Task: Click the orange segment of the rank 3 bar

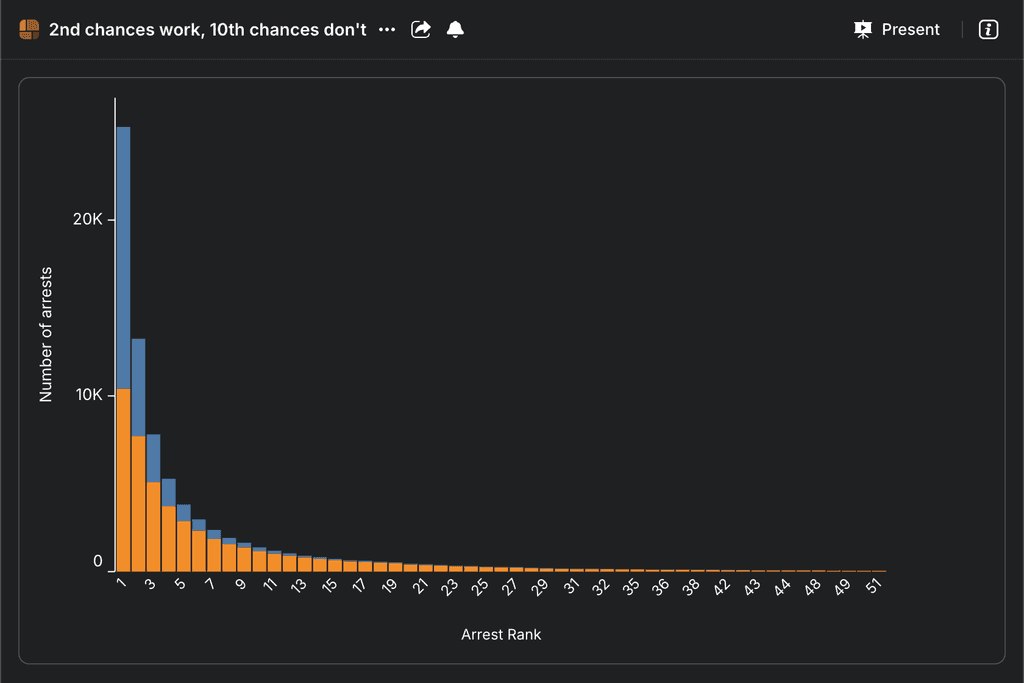Action: [x=153, y=526]
